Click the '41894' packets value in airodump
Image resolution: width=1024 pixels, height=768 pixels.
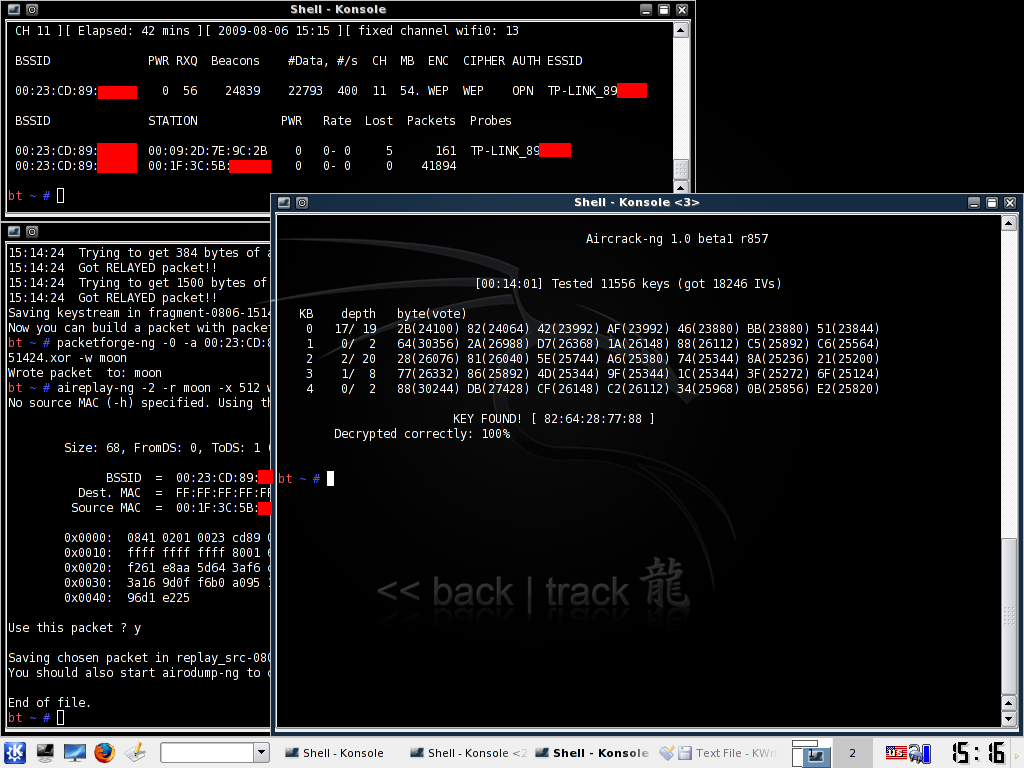coord(439,166)
